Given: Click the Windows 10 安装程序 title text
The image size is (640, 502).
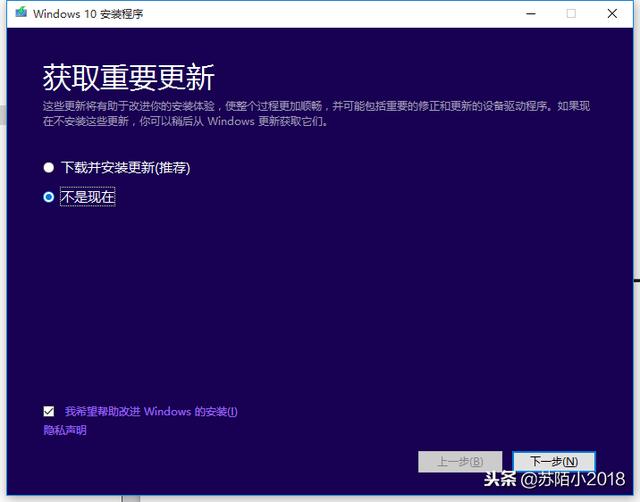Looking at the screenshot, I should pos(88,14).
